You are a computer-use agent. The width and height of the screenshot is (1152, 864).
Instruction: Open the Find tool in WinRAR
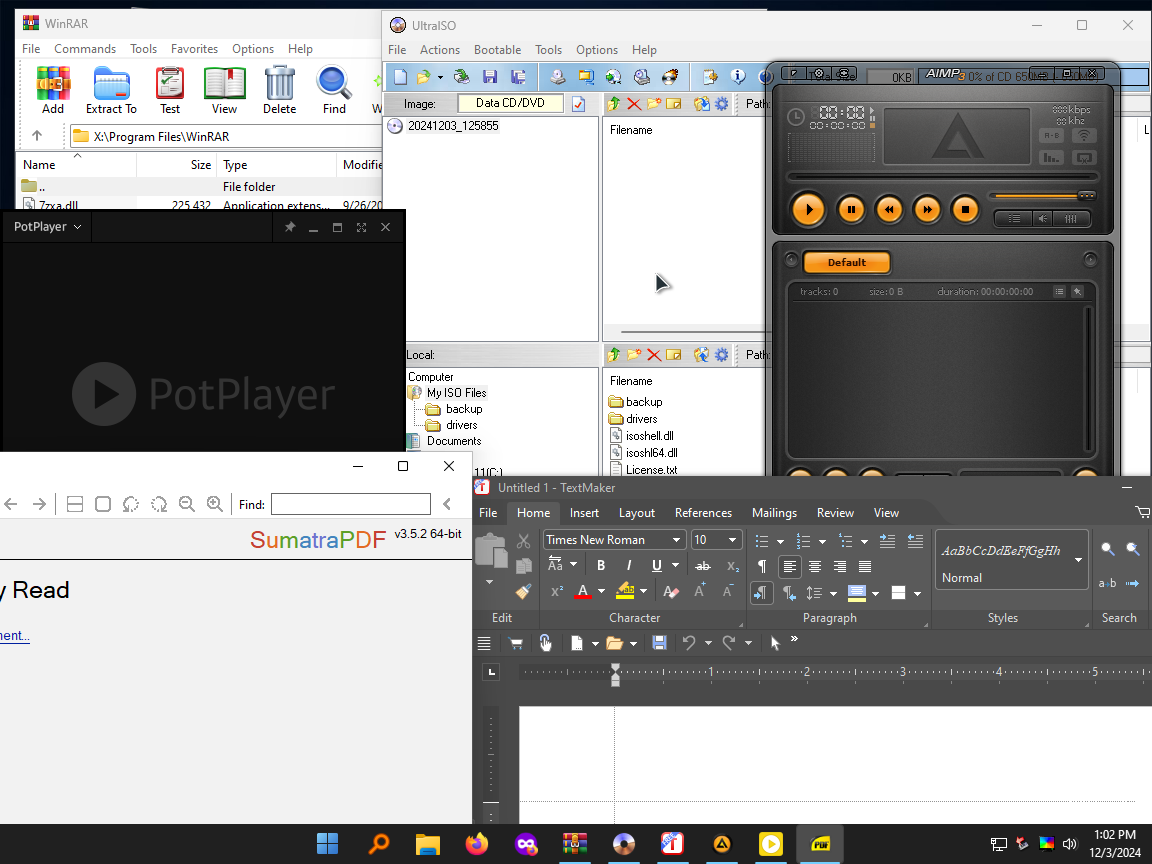[x=333, y=88]
